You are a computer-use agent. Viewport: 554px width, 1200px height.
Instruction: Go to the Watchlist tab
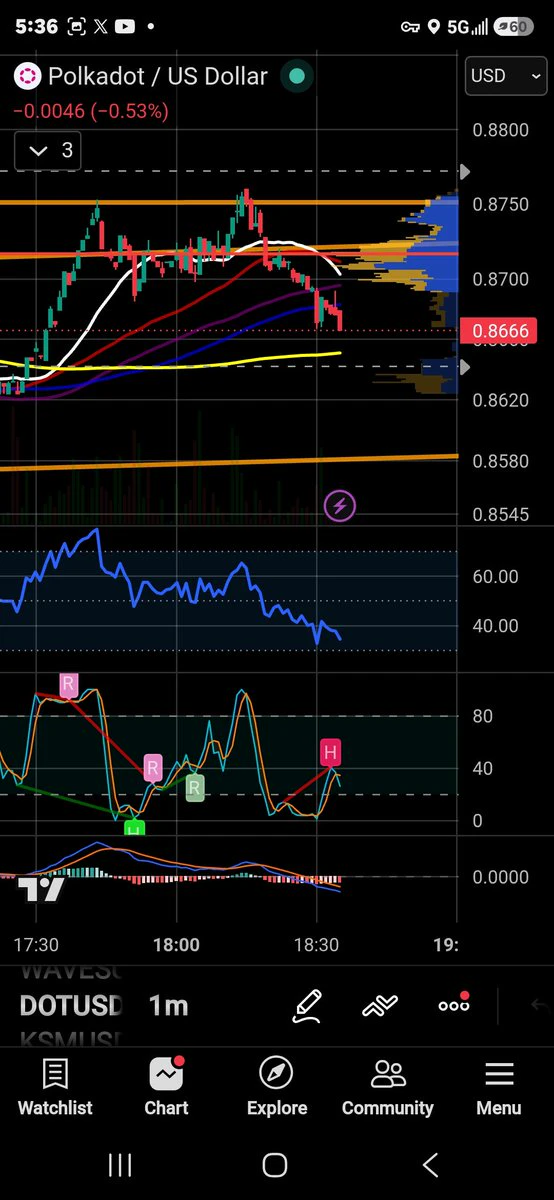tap(55, 1088)
